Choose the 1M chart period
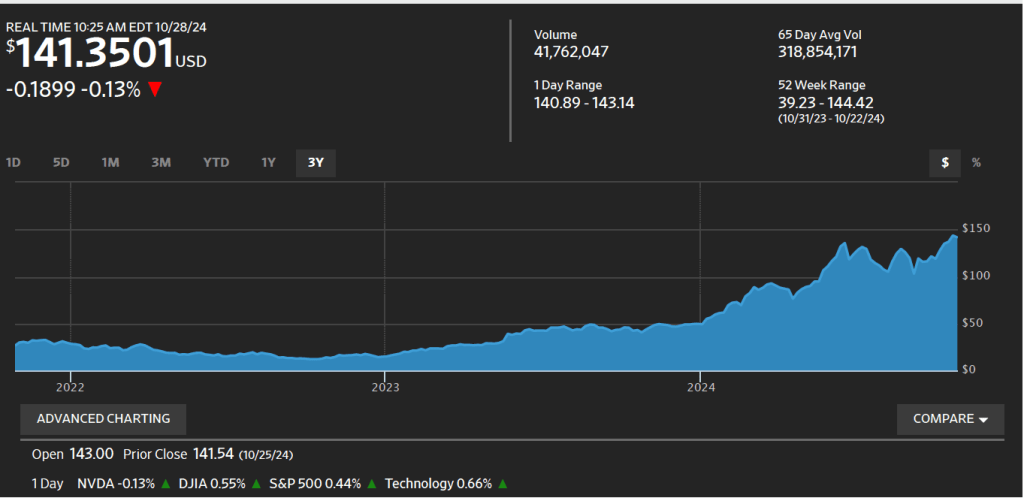This screenshot has height=498, width=1024. click(x=110, y=163)
